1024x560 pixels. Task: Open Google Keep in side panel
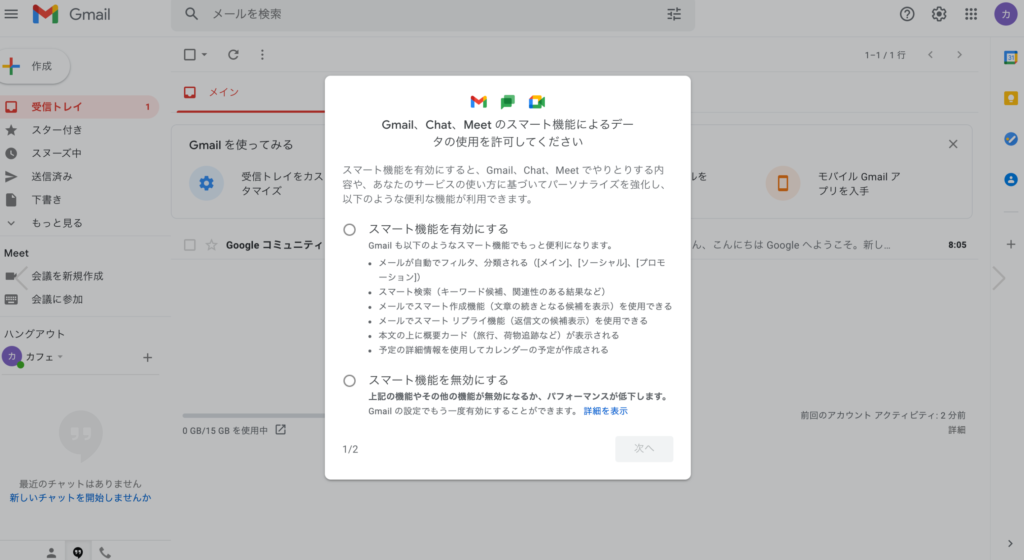click(1010, 98)
